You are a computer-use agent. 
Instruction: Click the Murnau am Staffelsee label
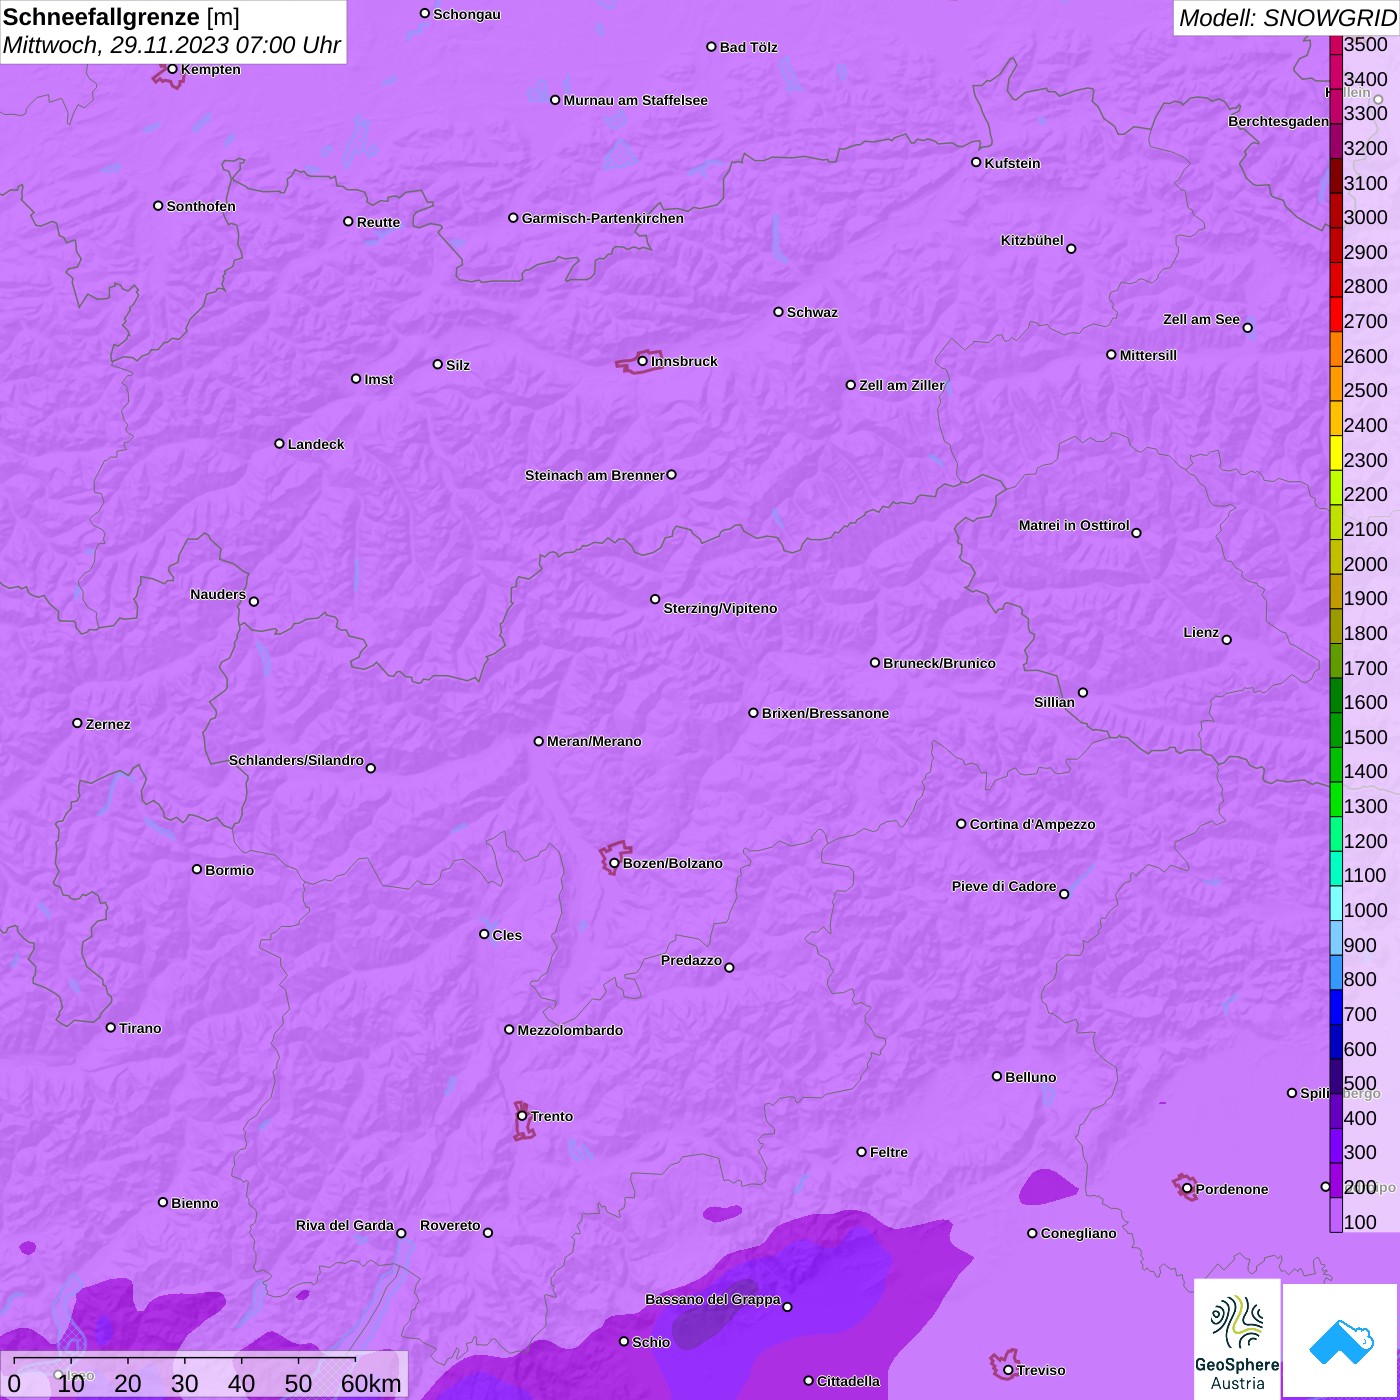635,100
